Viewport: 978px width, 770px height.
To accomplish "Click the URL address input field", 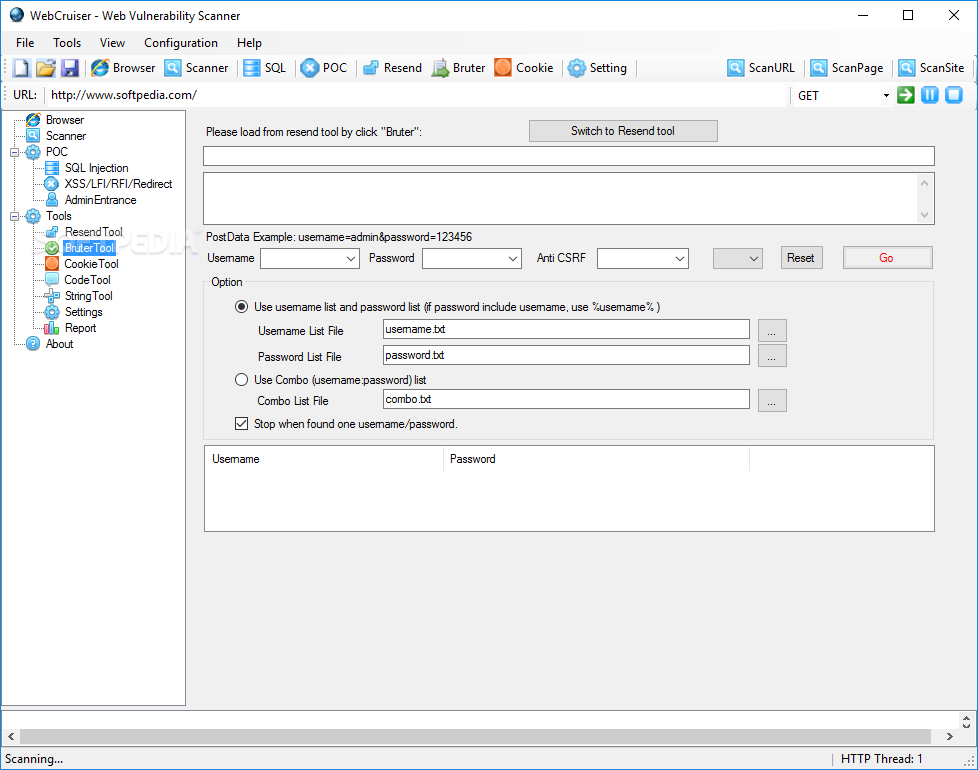I will 418,95.
